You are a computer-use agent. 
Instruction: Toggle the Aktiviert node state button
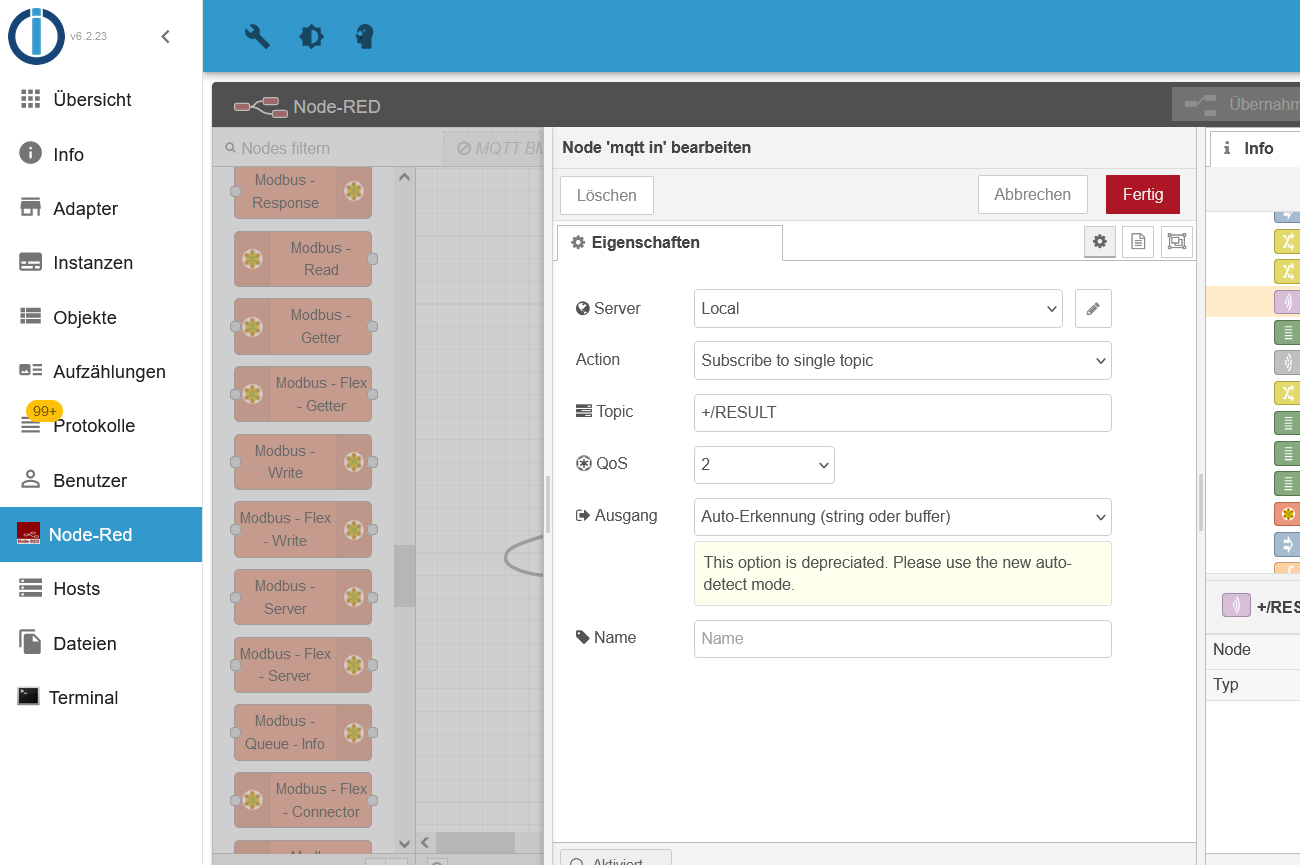(x=616, y=858)
